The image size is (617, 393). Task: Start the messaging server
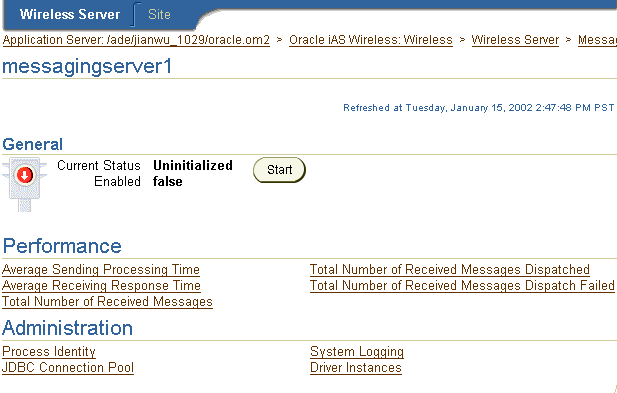click(x=279, y=170)
